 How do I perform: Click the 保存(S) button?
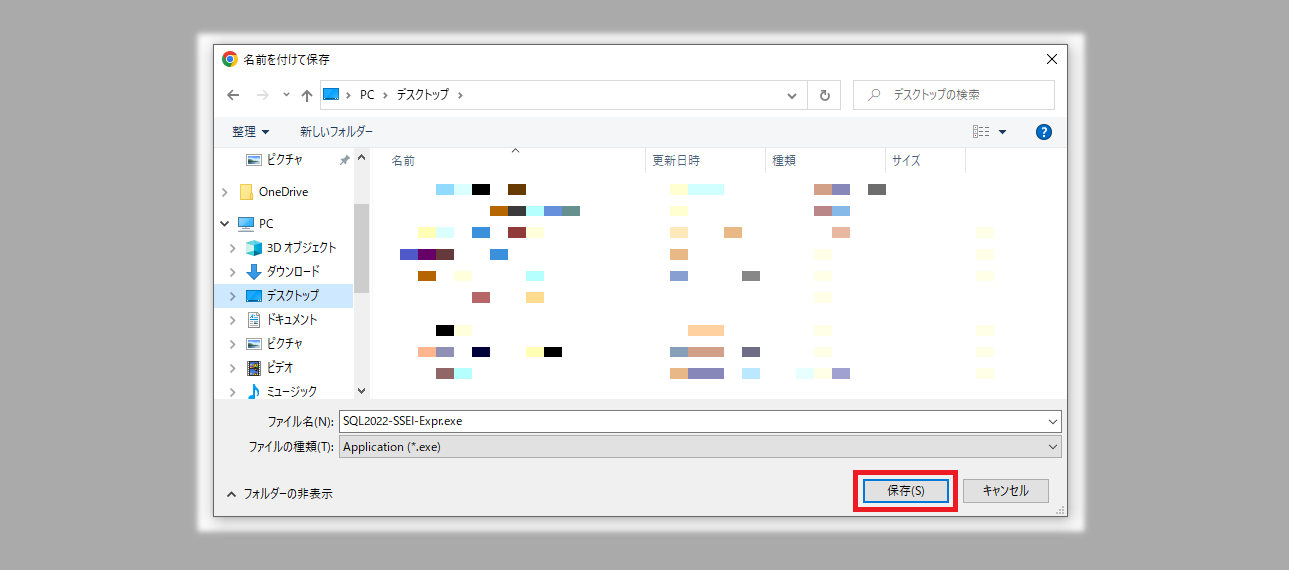pyautogui.click(x=906, y=491)
